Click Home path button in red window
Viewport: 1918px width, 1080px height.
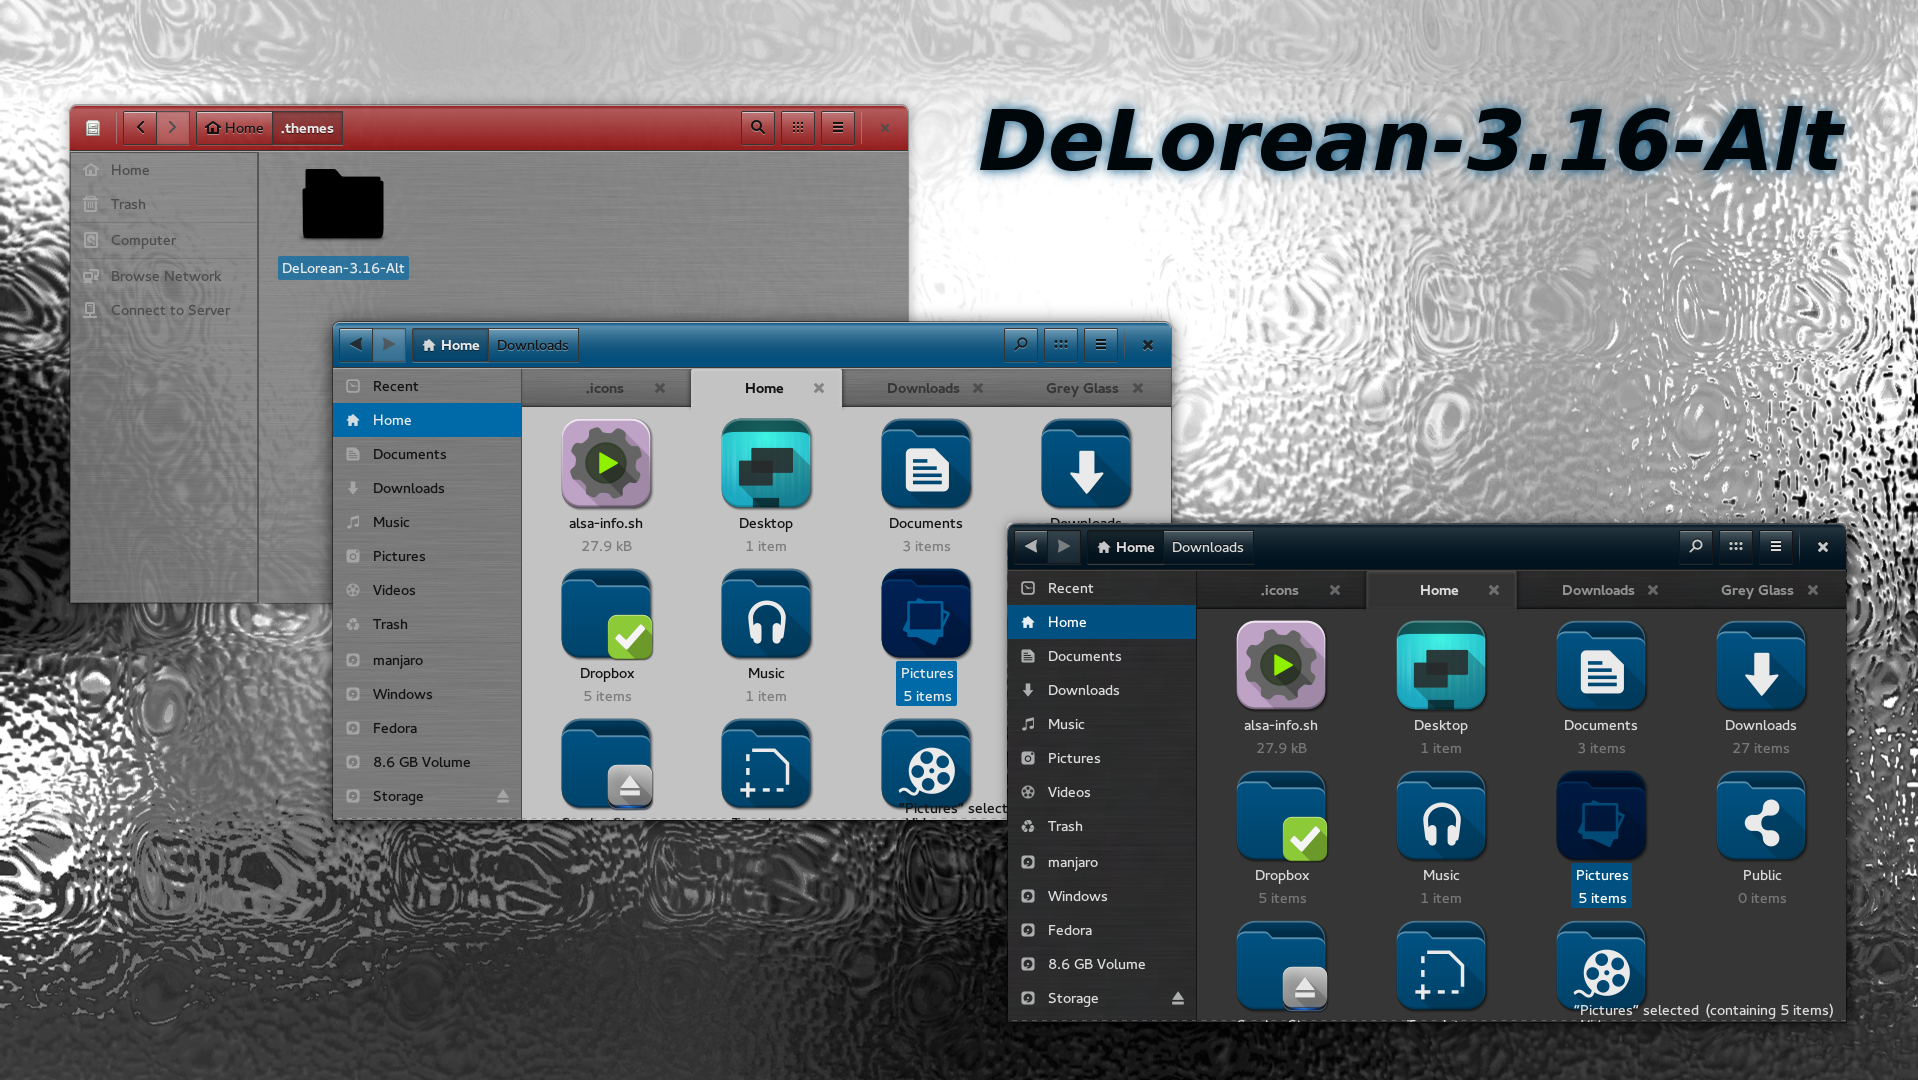coord(235,128)
